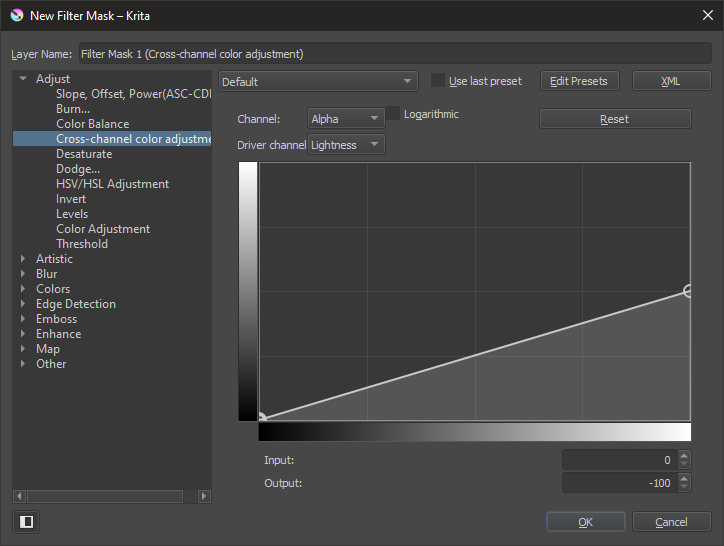Click the filter list right scroll arrow
This screenshot has width=724, height=546.
click(204, 496)
